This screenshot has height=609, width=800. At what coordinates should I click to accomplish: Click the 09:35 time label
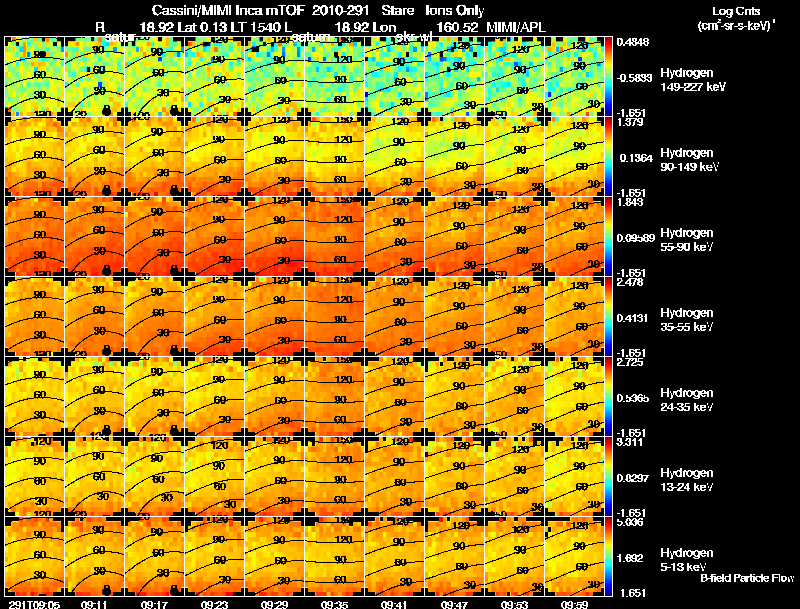pos(334,604)
